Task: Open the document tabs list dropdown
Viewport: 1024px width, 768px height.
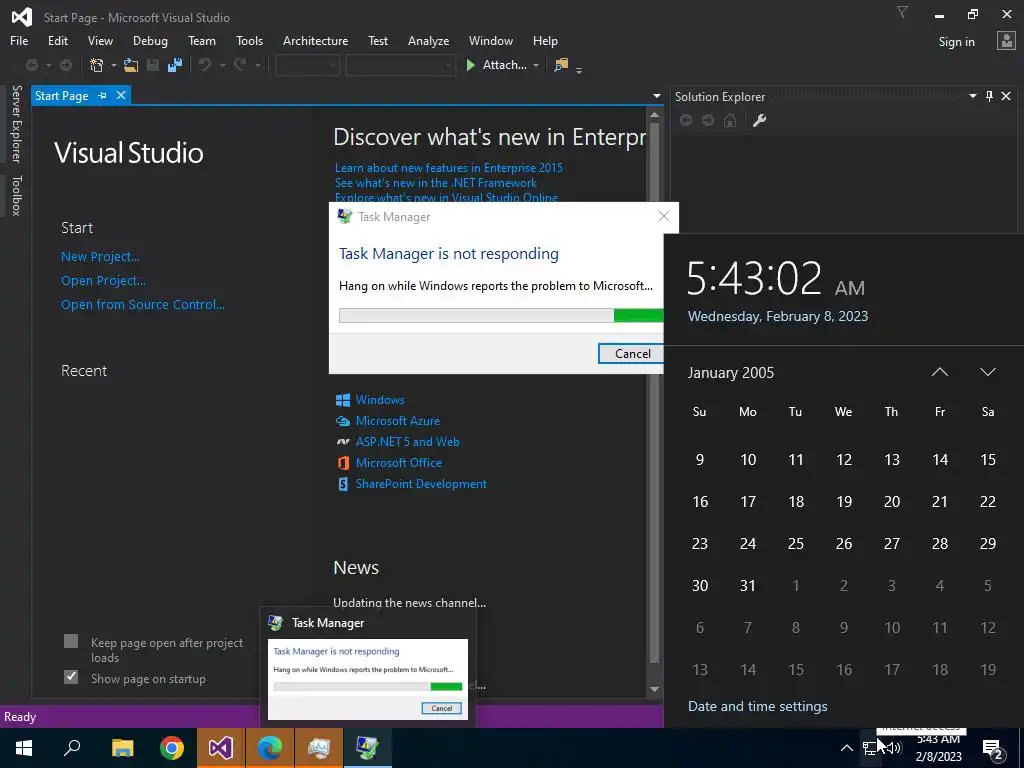Action: point(656,96)
